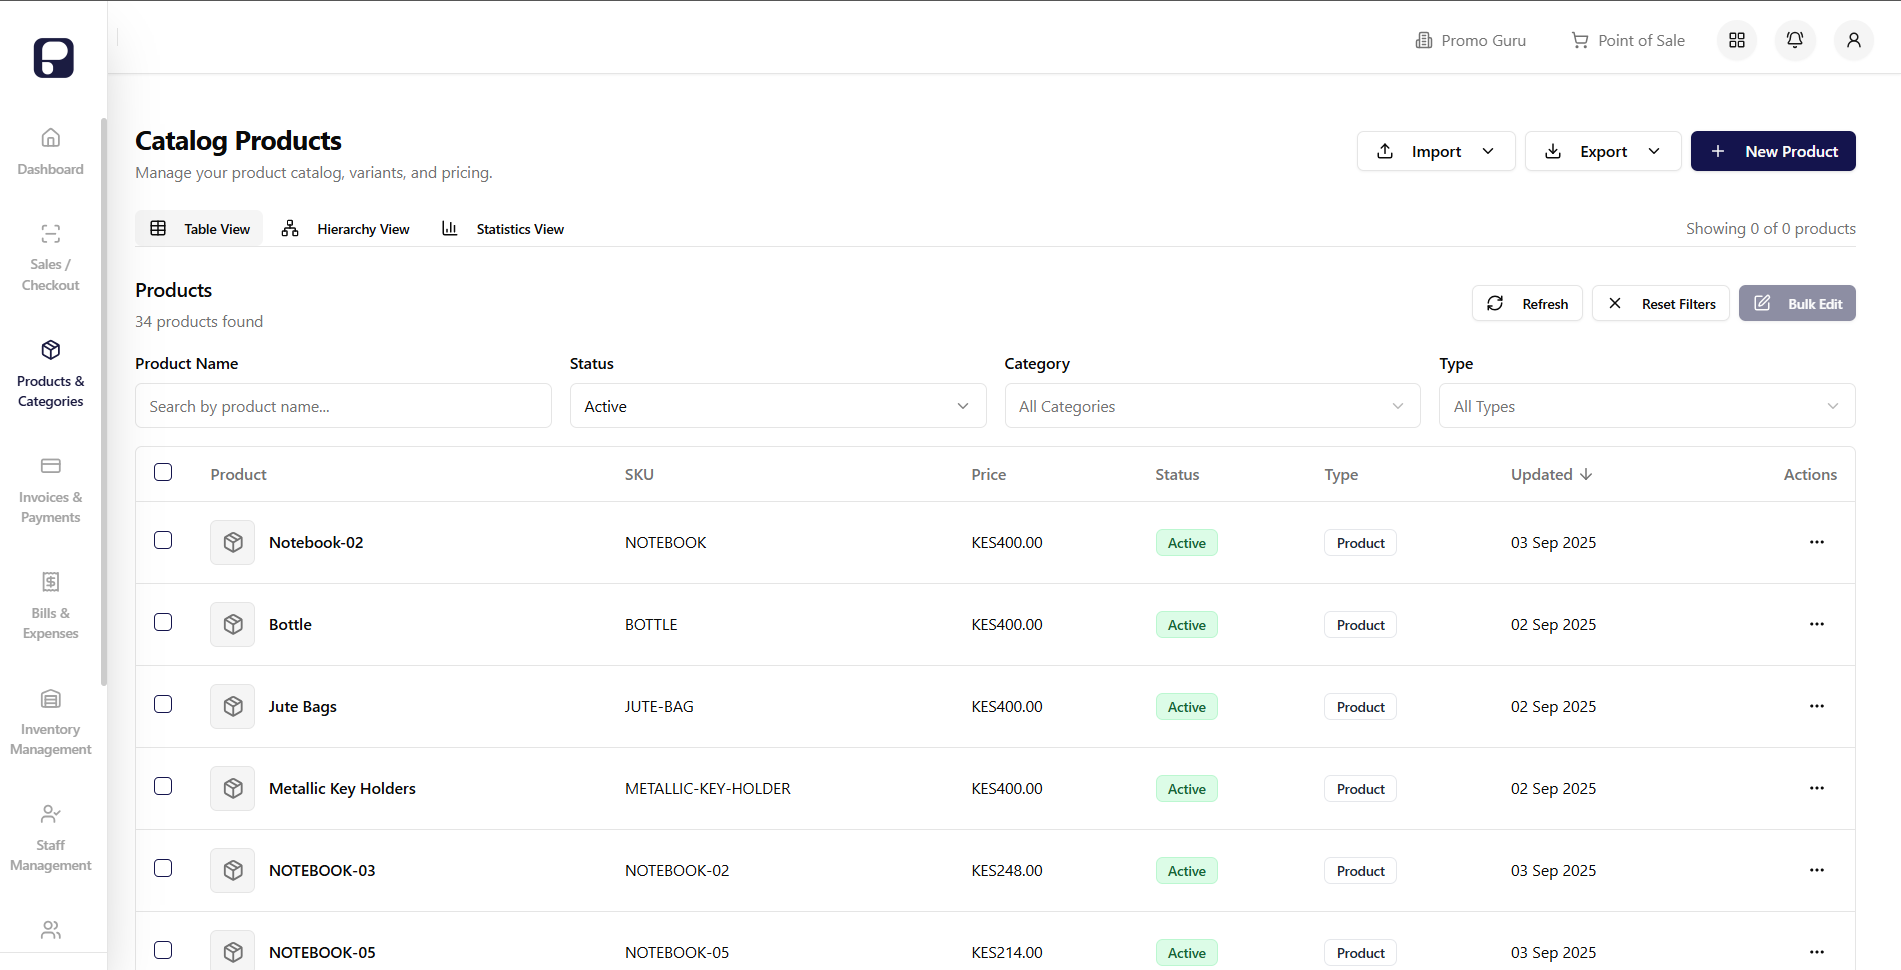The height and width of the screenshot is (970, 1901).
Task: Go to Invoices & Payments
Action: tap(50, 489)
